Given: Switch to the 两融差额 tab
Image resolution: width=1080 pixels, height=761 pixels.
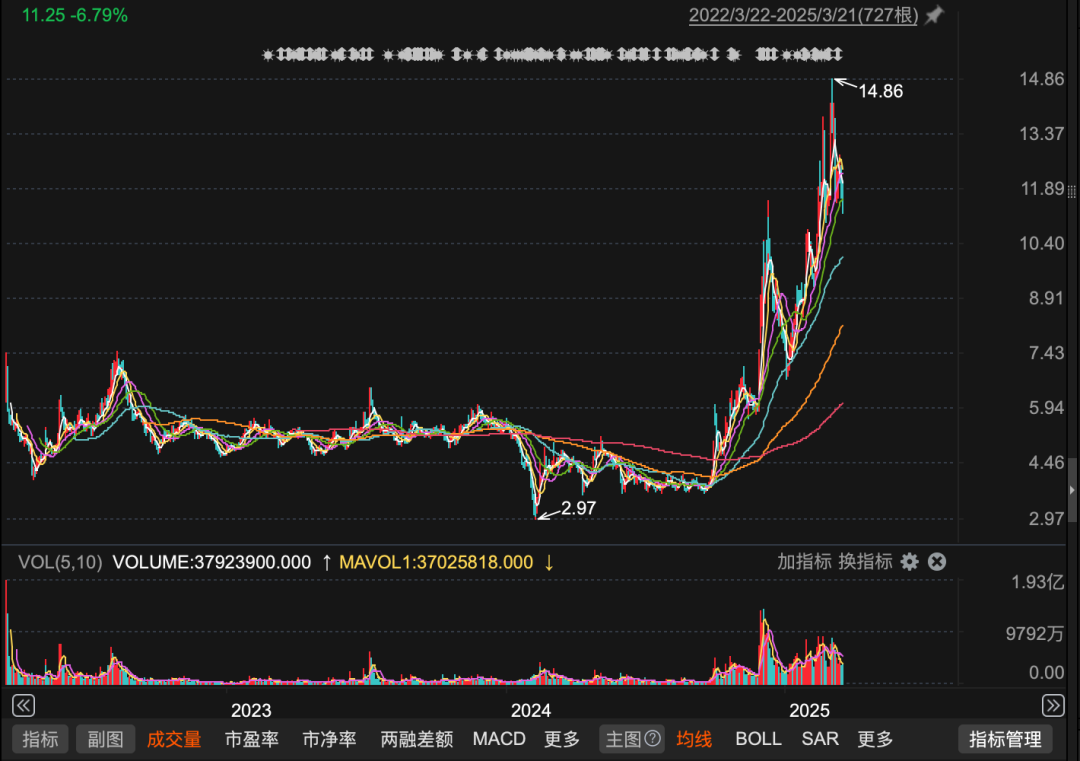Looking at the screenshot, I should tap(416, 738).
